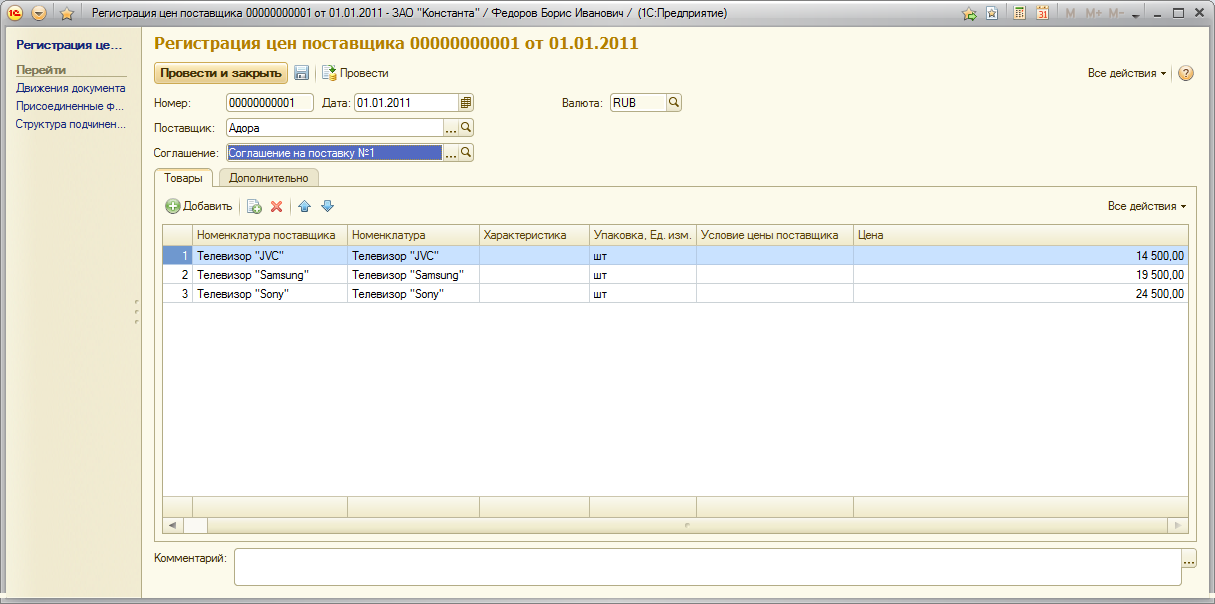
Task: Copy row with the duplicate icon
Action: (x=254, y=206)
